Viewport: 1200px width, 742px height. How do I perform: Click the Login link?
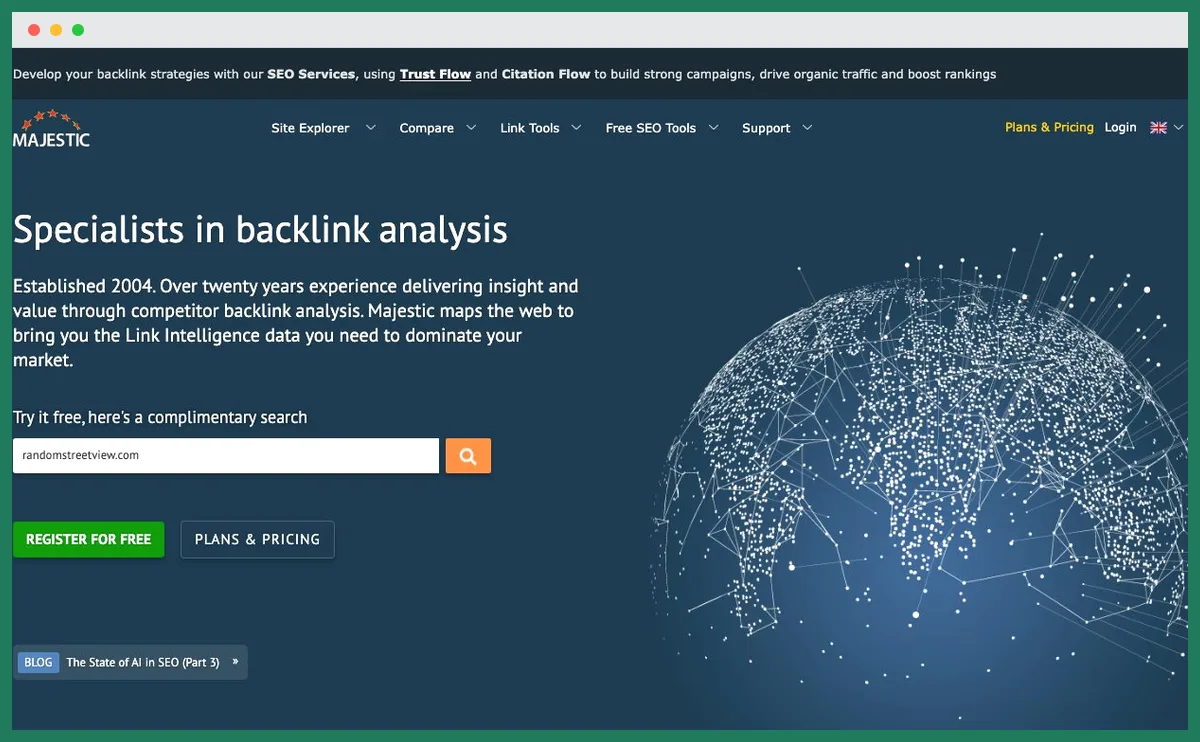point(1120,127)
